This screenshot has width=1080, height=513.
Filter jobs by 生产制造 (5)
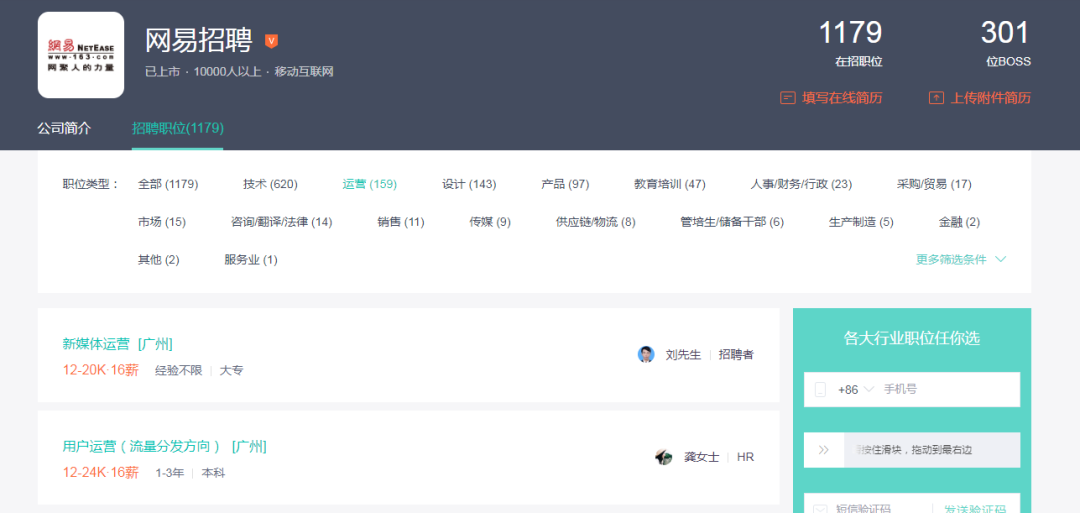(x=862, y=222)
